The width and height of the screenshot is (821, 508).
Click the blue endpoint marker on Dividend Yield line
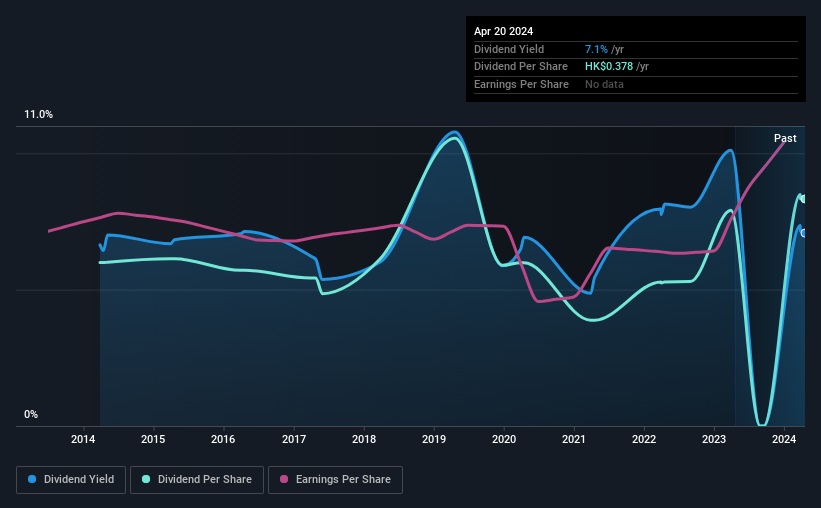803,233
